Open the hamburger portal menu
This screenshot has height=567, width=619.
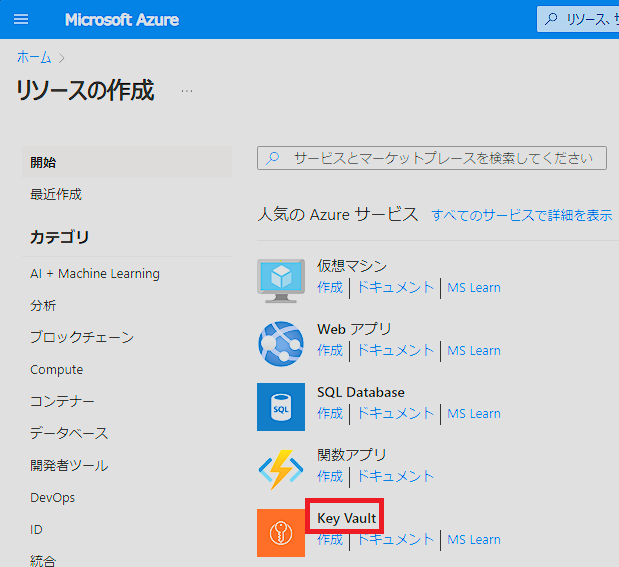pyautogui.click(x=21, y=19)
